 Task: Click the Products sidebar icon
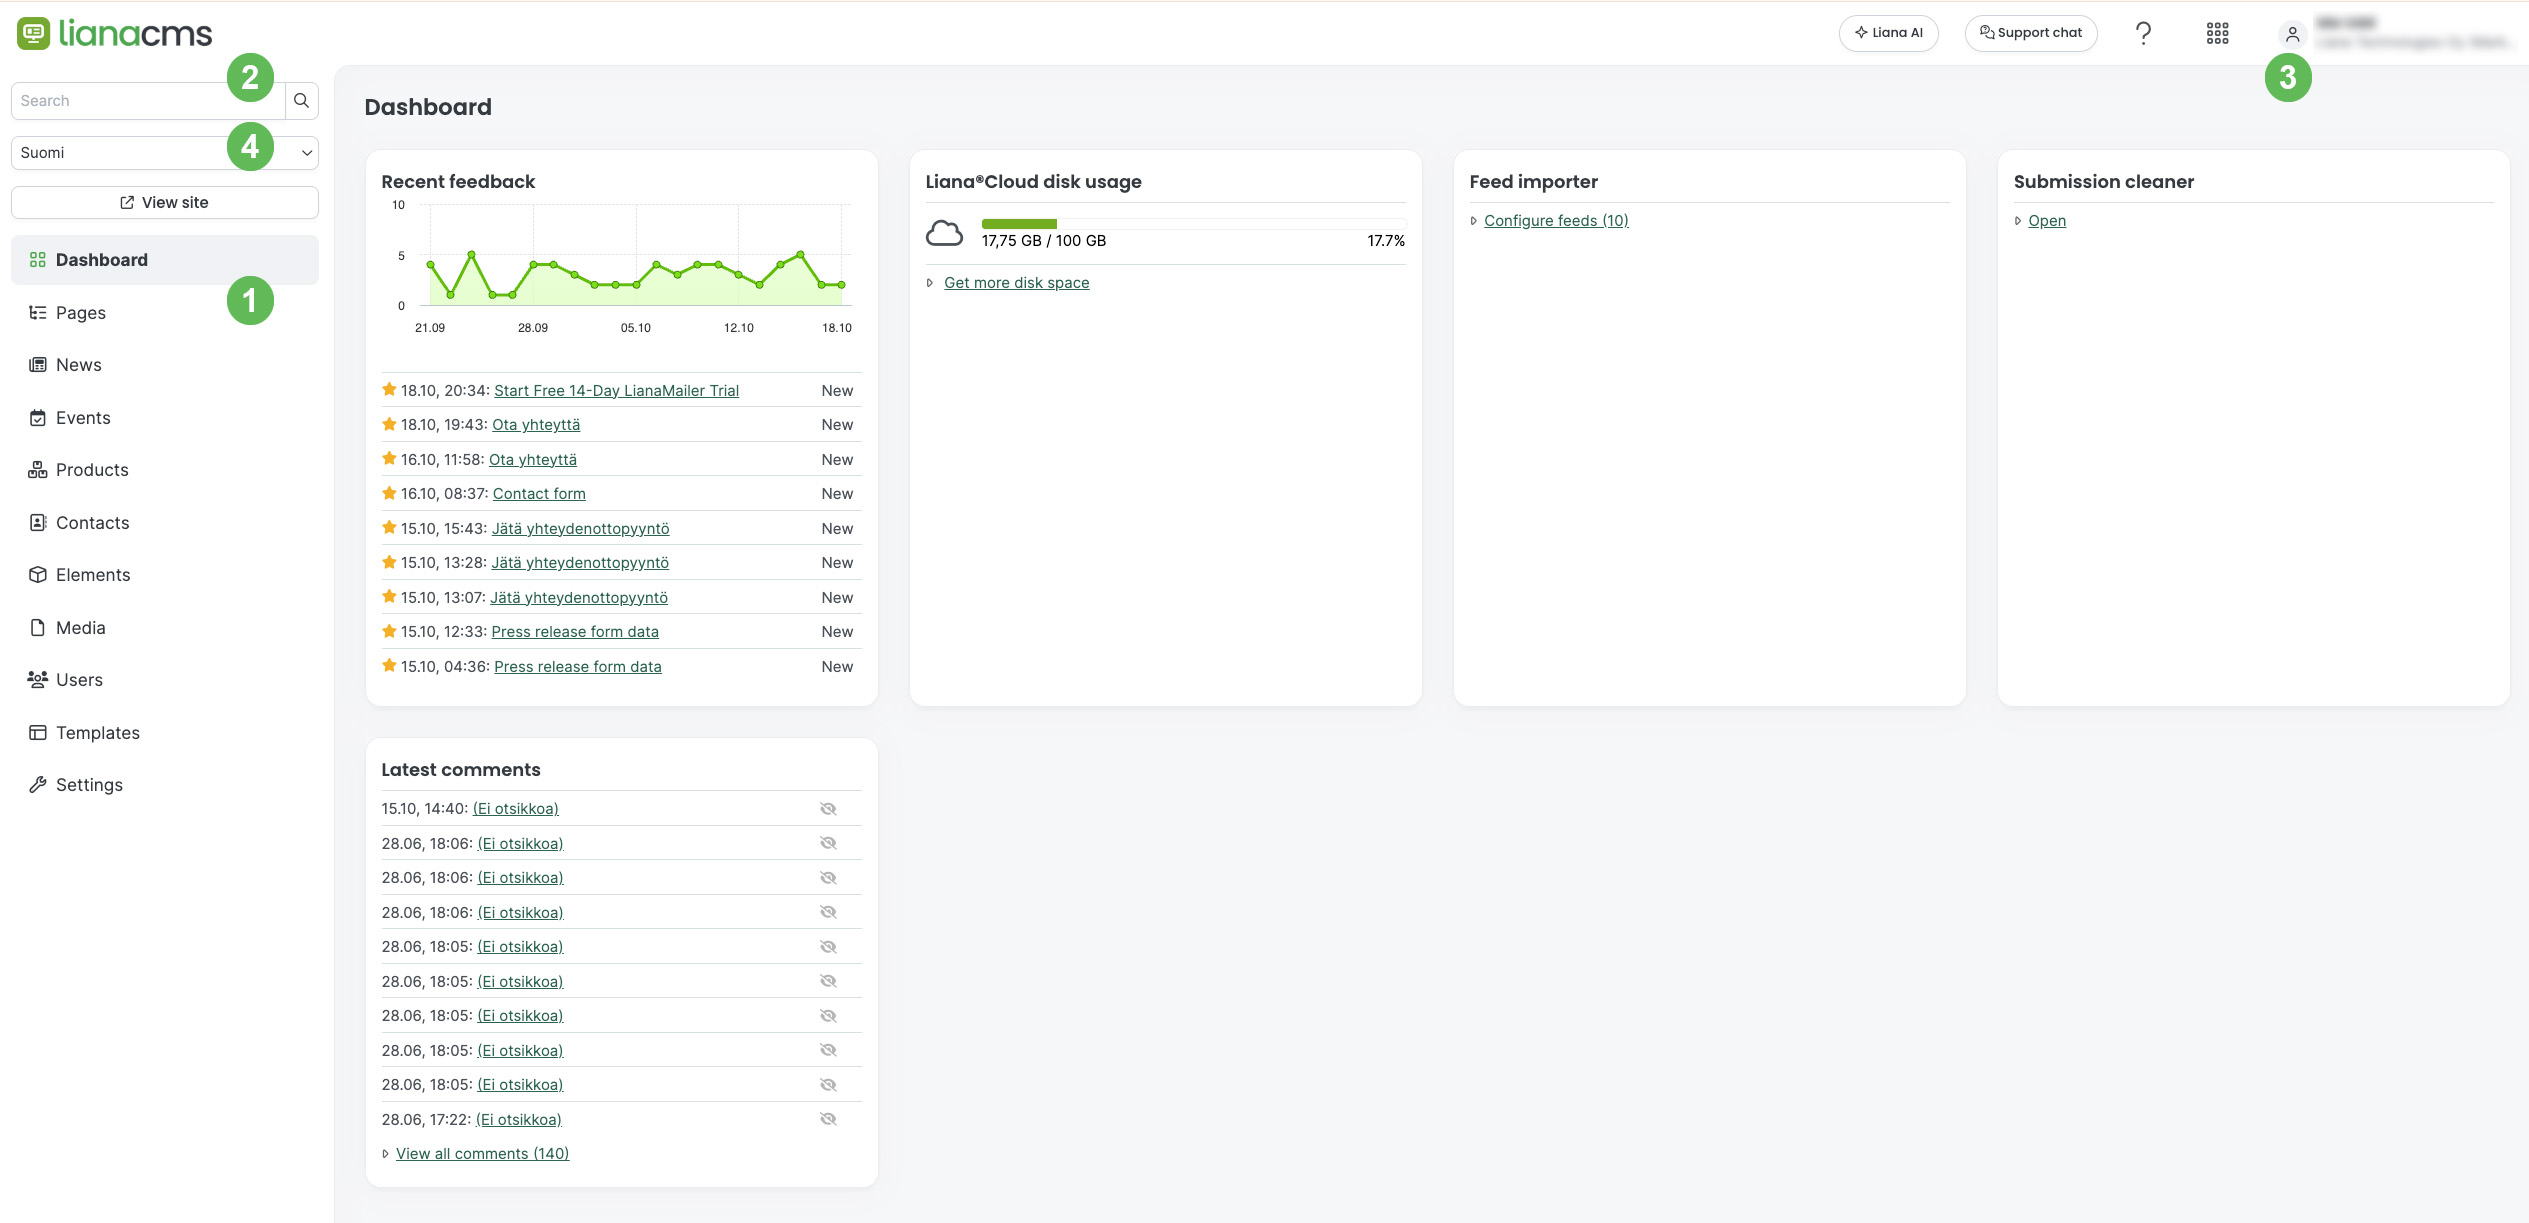tap(38, 470)
